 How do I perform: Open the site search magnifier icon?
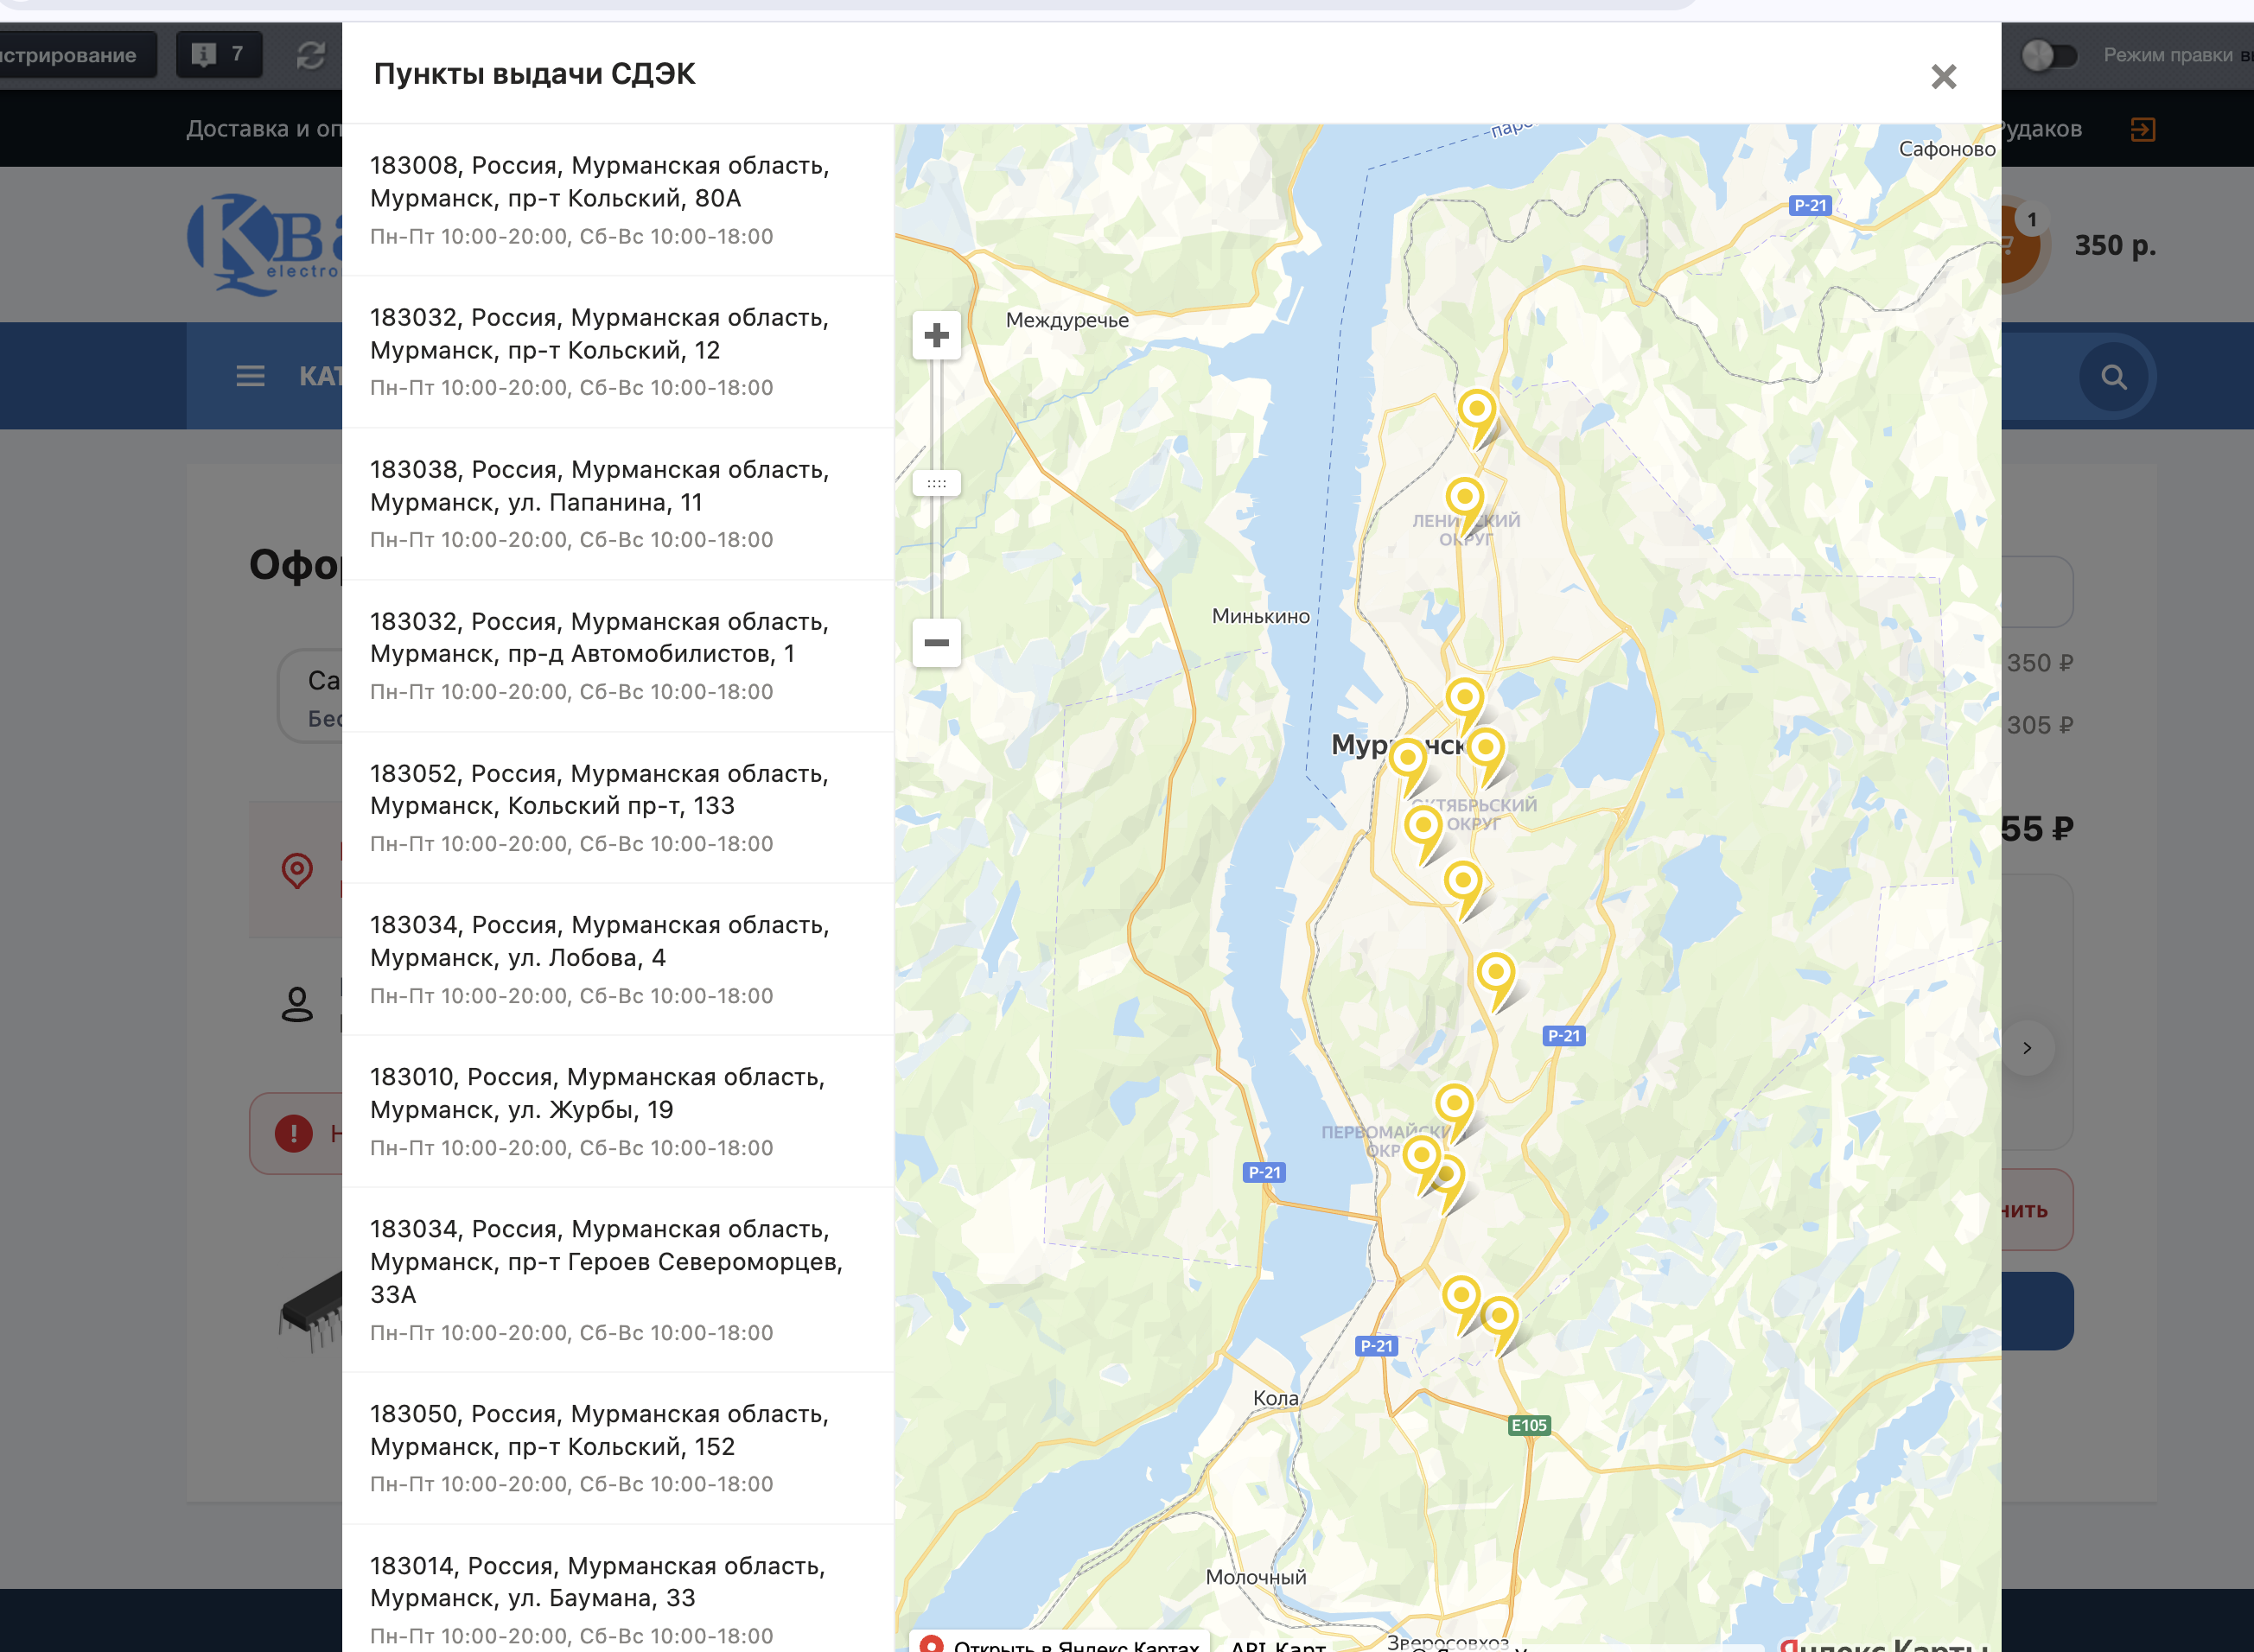click(2113, 377)
